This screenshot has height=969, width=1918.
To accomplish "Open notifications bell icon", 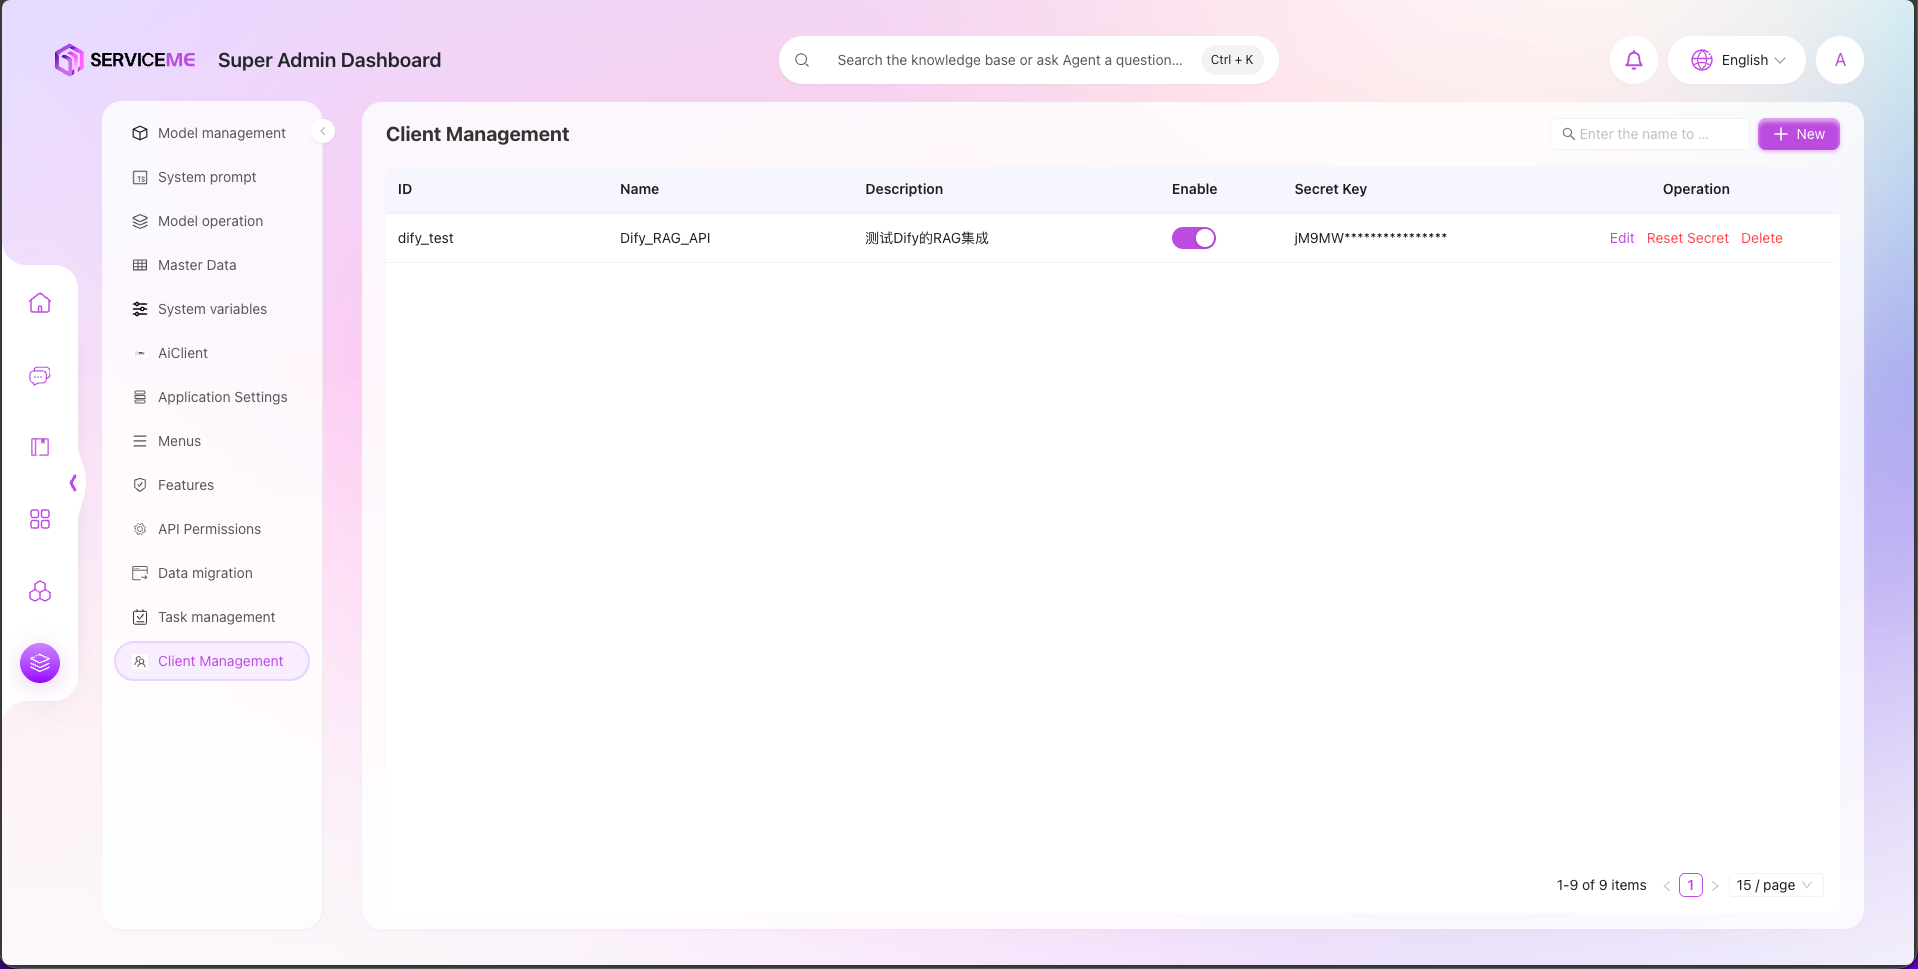I will click(1633, 60).
